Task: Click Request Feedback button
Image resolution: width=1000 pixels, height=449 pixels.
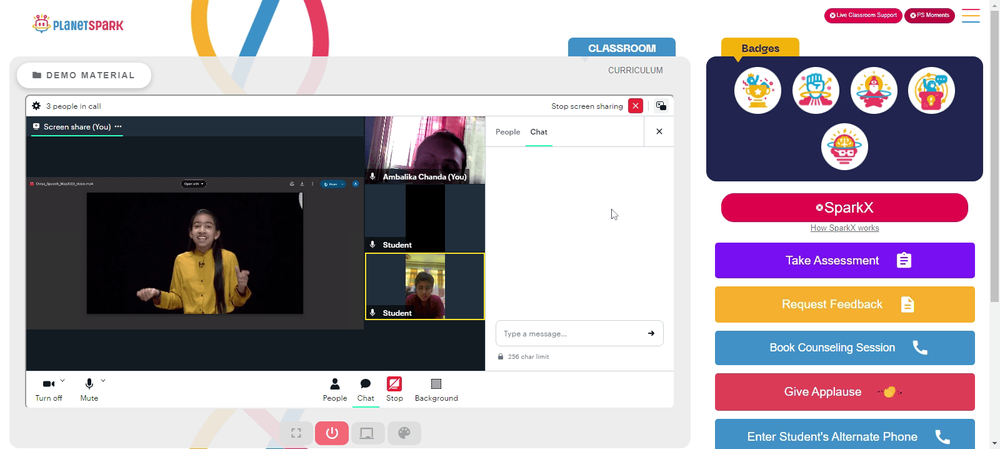Action: [x=844, y=304]
